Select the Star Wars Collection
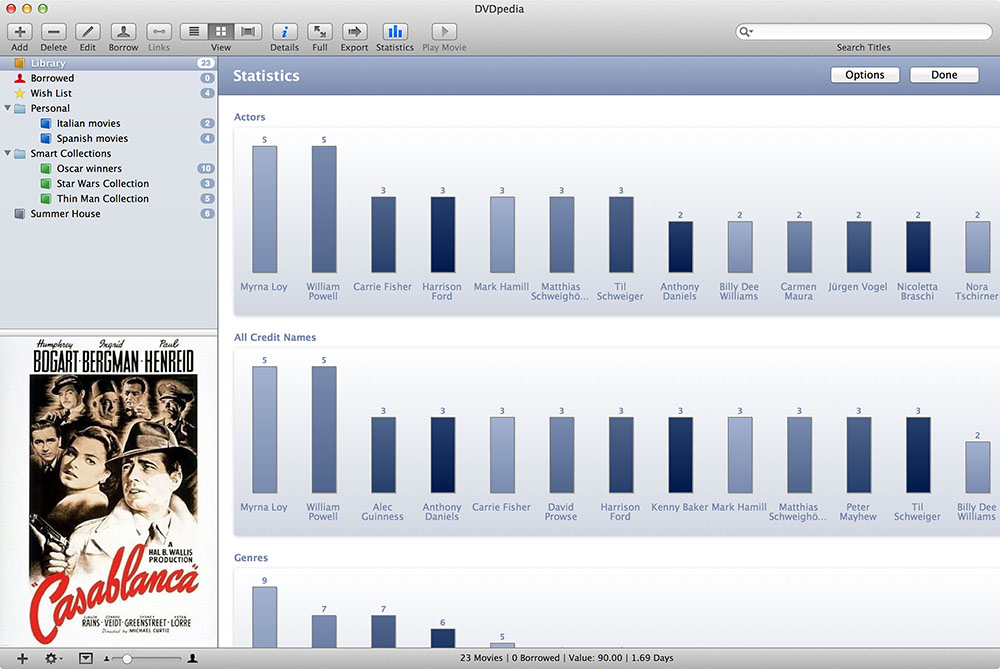The width and height of the screenshot is (1000, 669). click(x=108, y=184)
